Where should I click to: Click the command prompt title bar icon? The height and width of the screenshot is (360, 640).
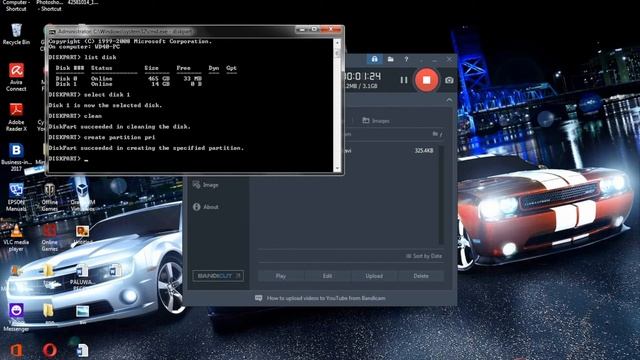click(52, 31)
